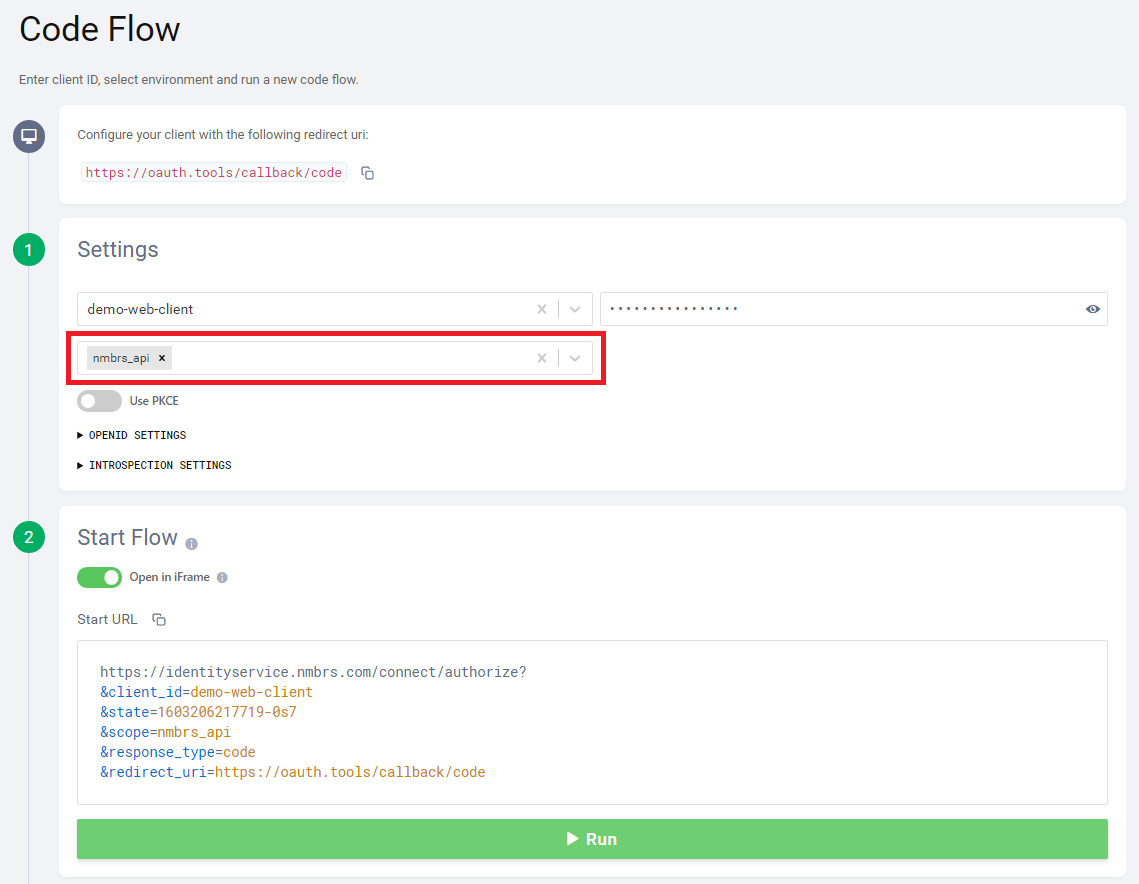Click the step 2 circle next to Start Flow
The image size is (1139, 884).
28,537
